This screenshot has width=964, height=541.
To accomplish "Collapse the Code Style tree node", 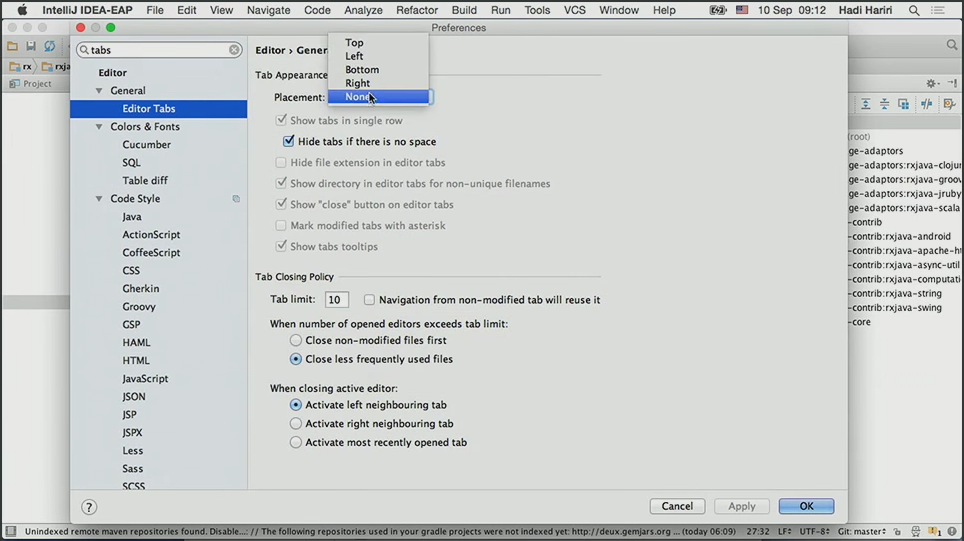I will pos(99,199).
